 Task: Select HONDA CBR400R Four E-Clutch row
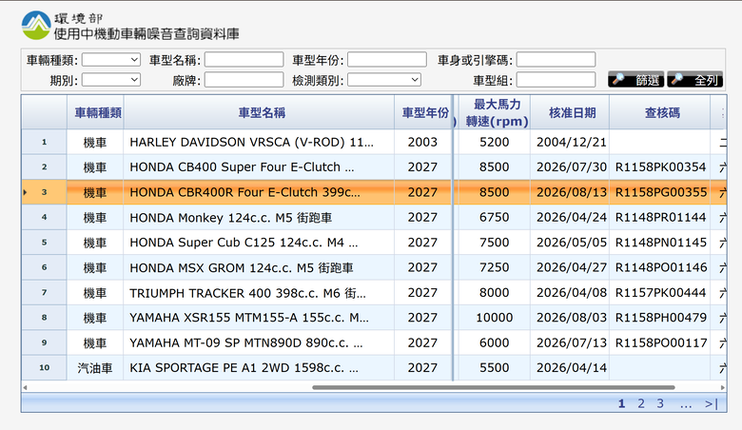click(x=374, y=192)
